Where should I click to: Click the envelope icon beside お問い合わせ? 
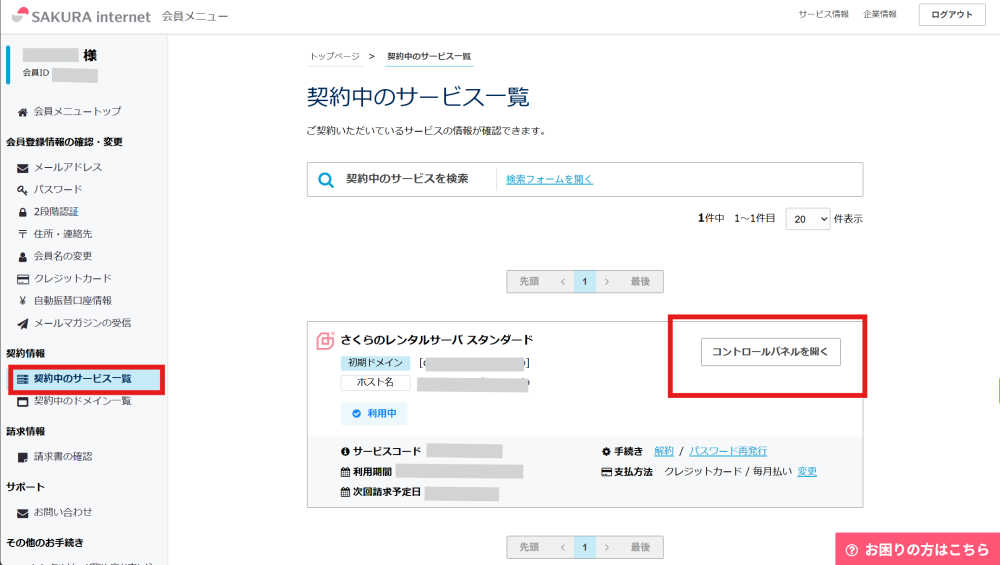coord(22,513)
